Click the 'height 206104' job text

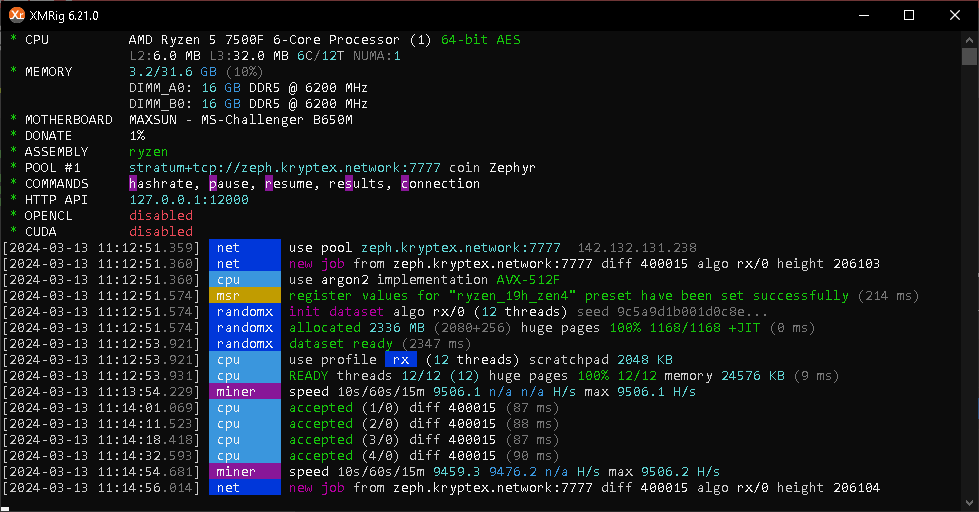(x=829, y=488)
